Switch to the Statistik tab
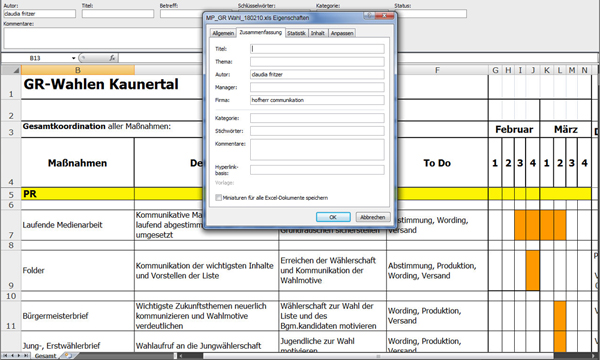Image resolution: width=600 pixels, height=360 pixels. click(x=296, y=33)
